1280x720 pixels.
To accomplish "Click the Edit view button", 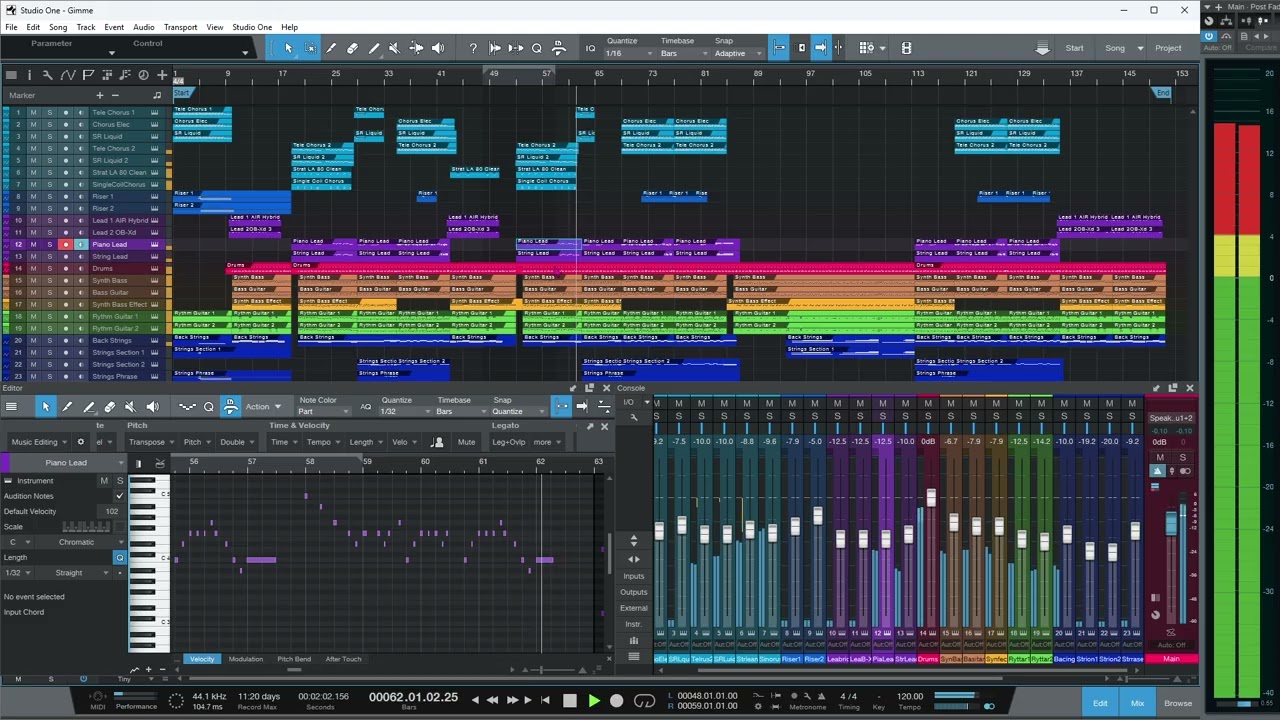I will (1100, 703).
